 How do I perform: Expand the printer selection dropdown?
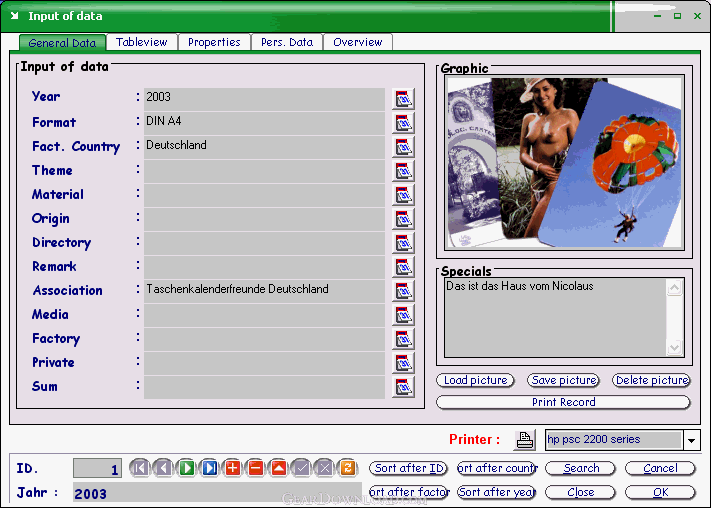click(691, 440)
